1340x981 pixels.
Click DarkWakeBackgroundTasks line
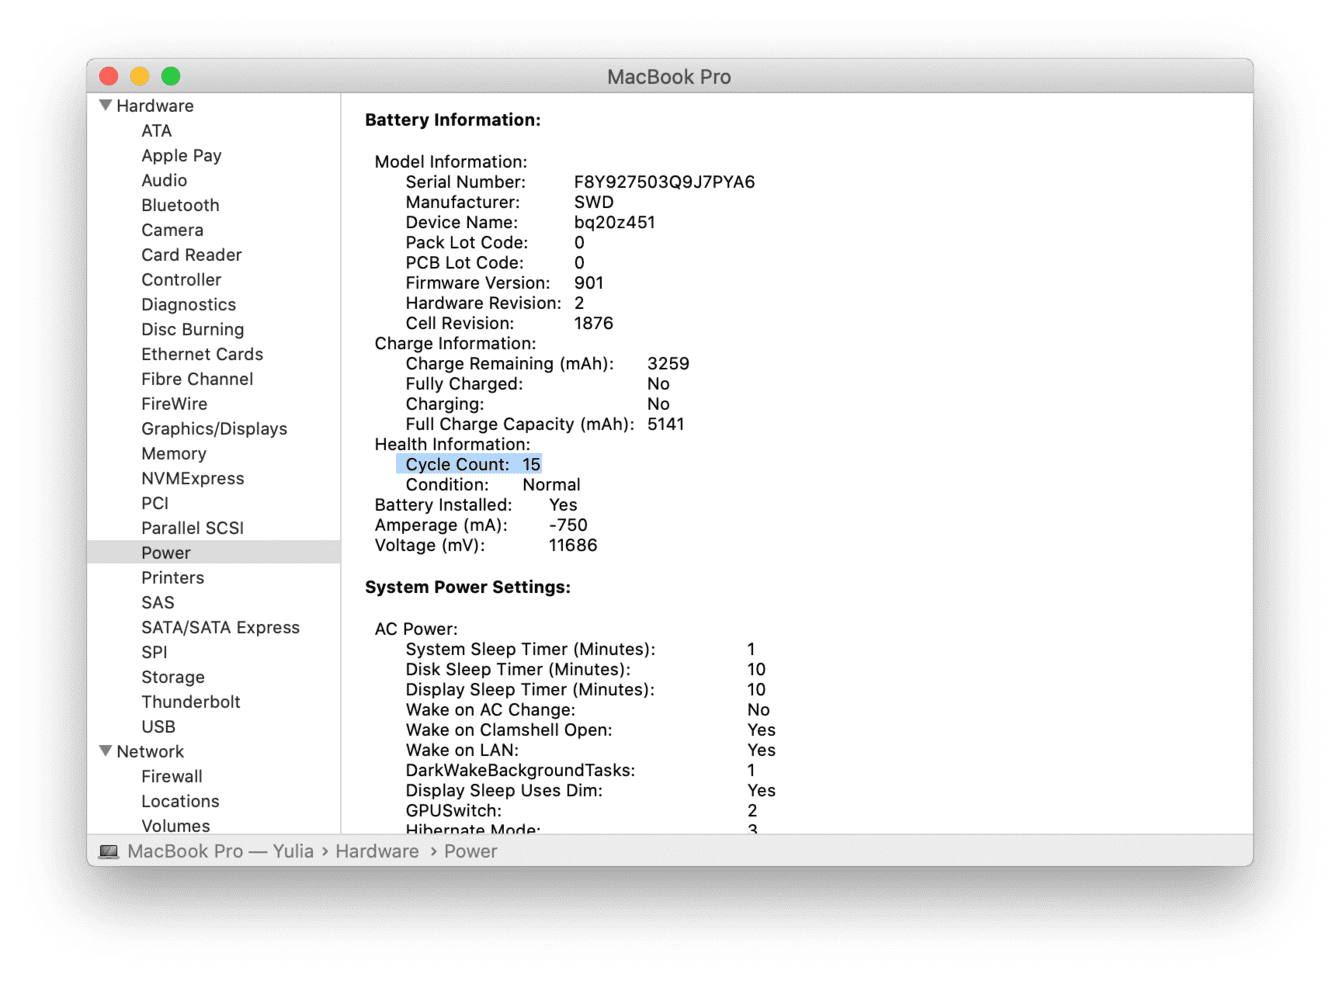(x=580, y=770)
